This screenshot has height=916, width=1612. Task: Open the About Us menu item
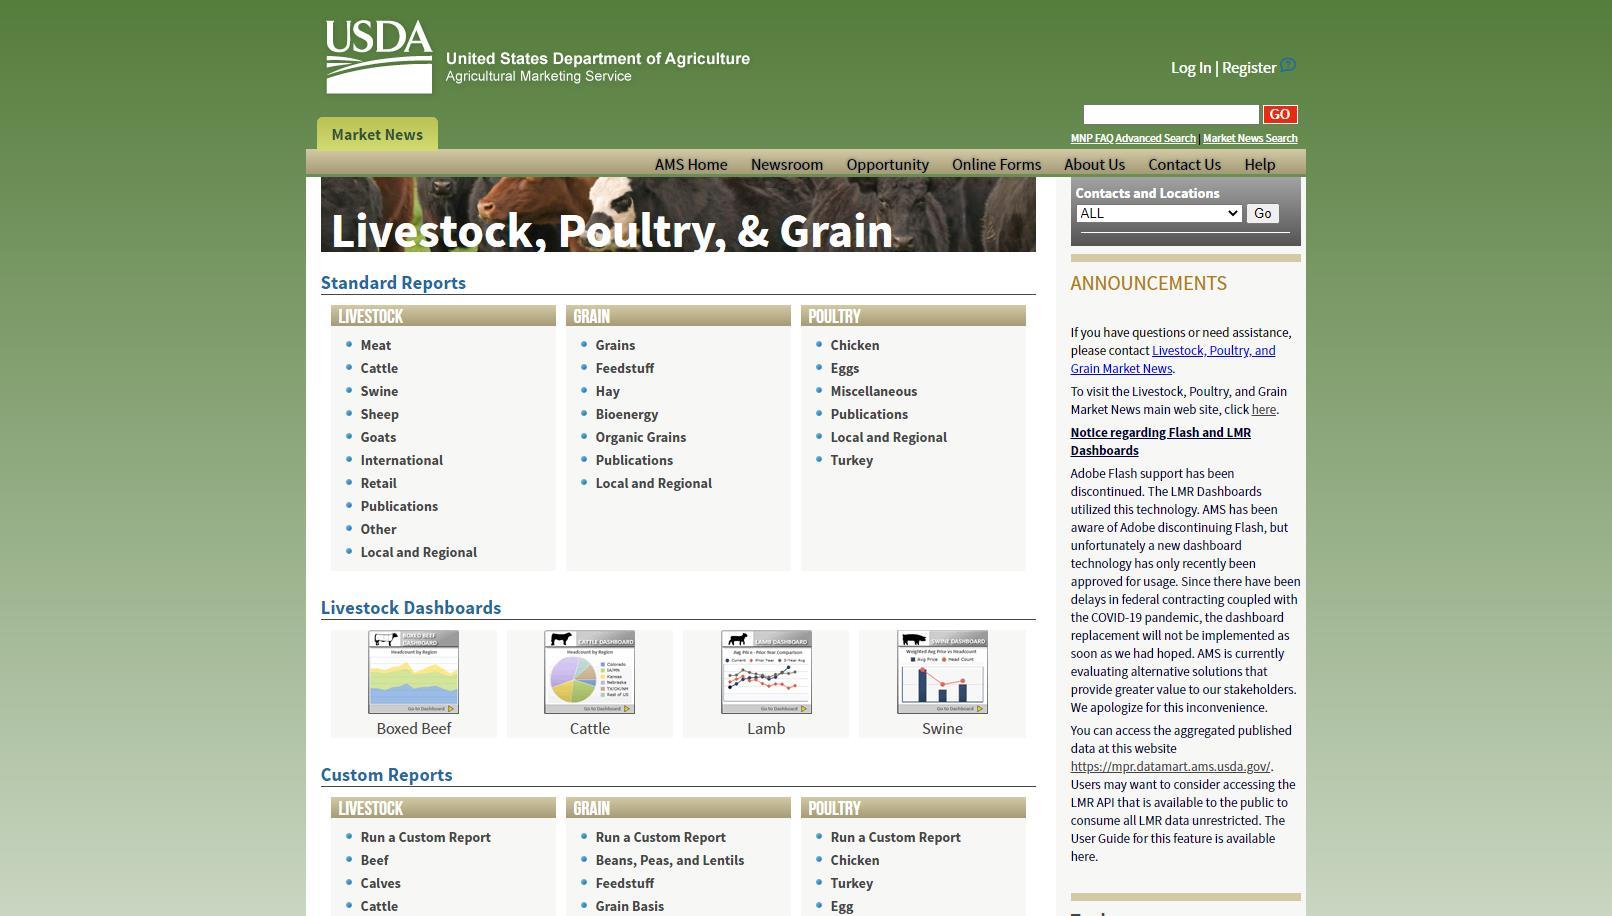coord(1094,164)
